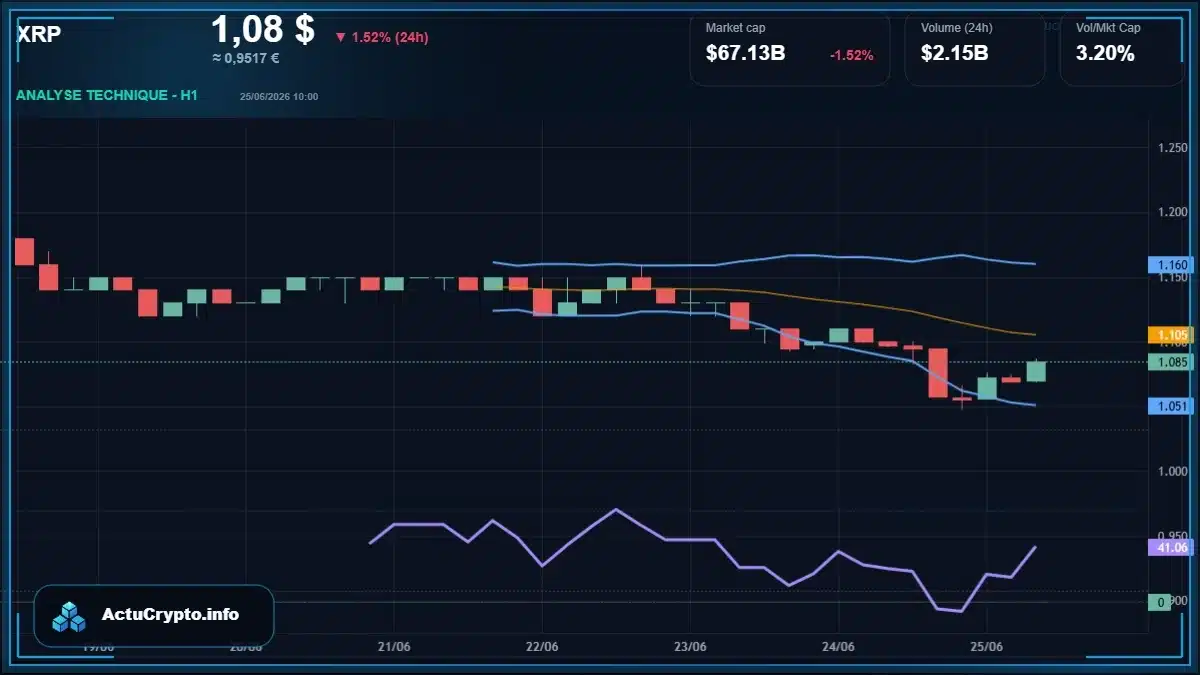Click the 1.200 price axis label
The width and height of the screenshot is (1200, 675).
(x=1172, y=212)
